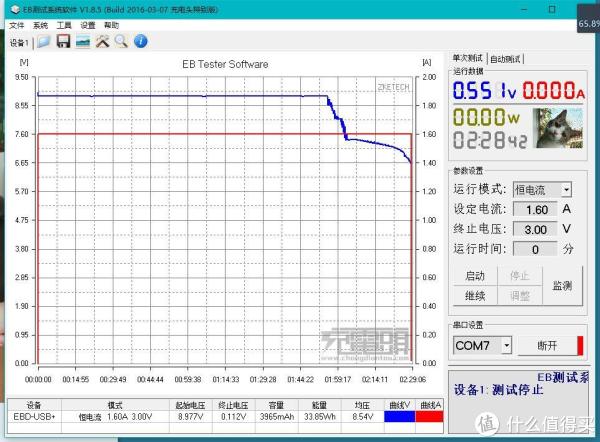
Task: Expand the COM7 serial port dropdown
Action: coord(507,346)
